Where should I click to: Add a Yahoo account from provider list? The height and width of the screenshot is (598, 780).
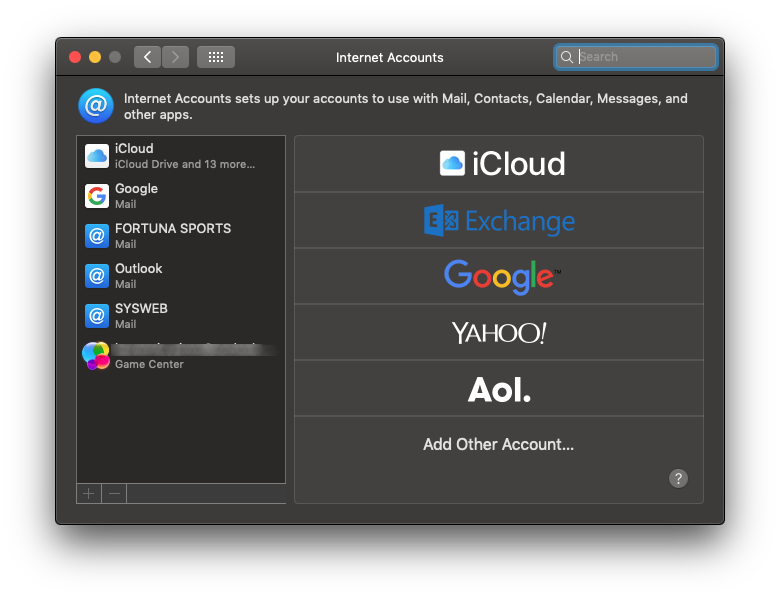[x=499, y=332]
